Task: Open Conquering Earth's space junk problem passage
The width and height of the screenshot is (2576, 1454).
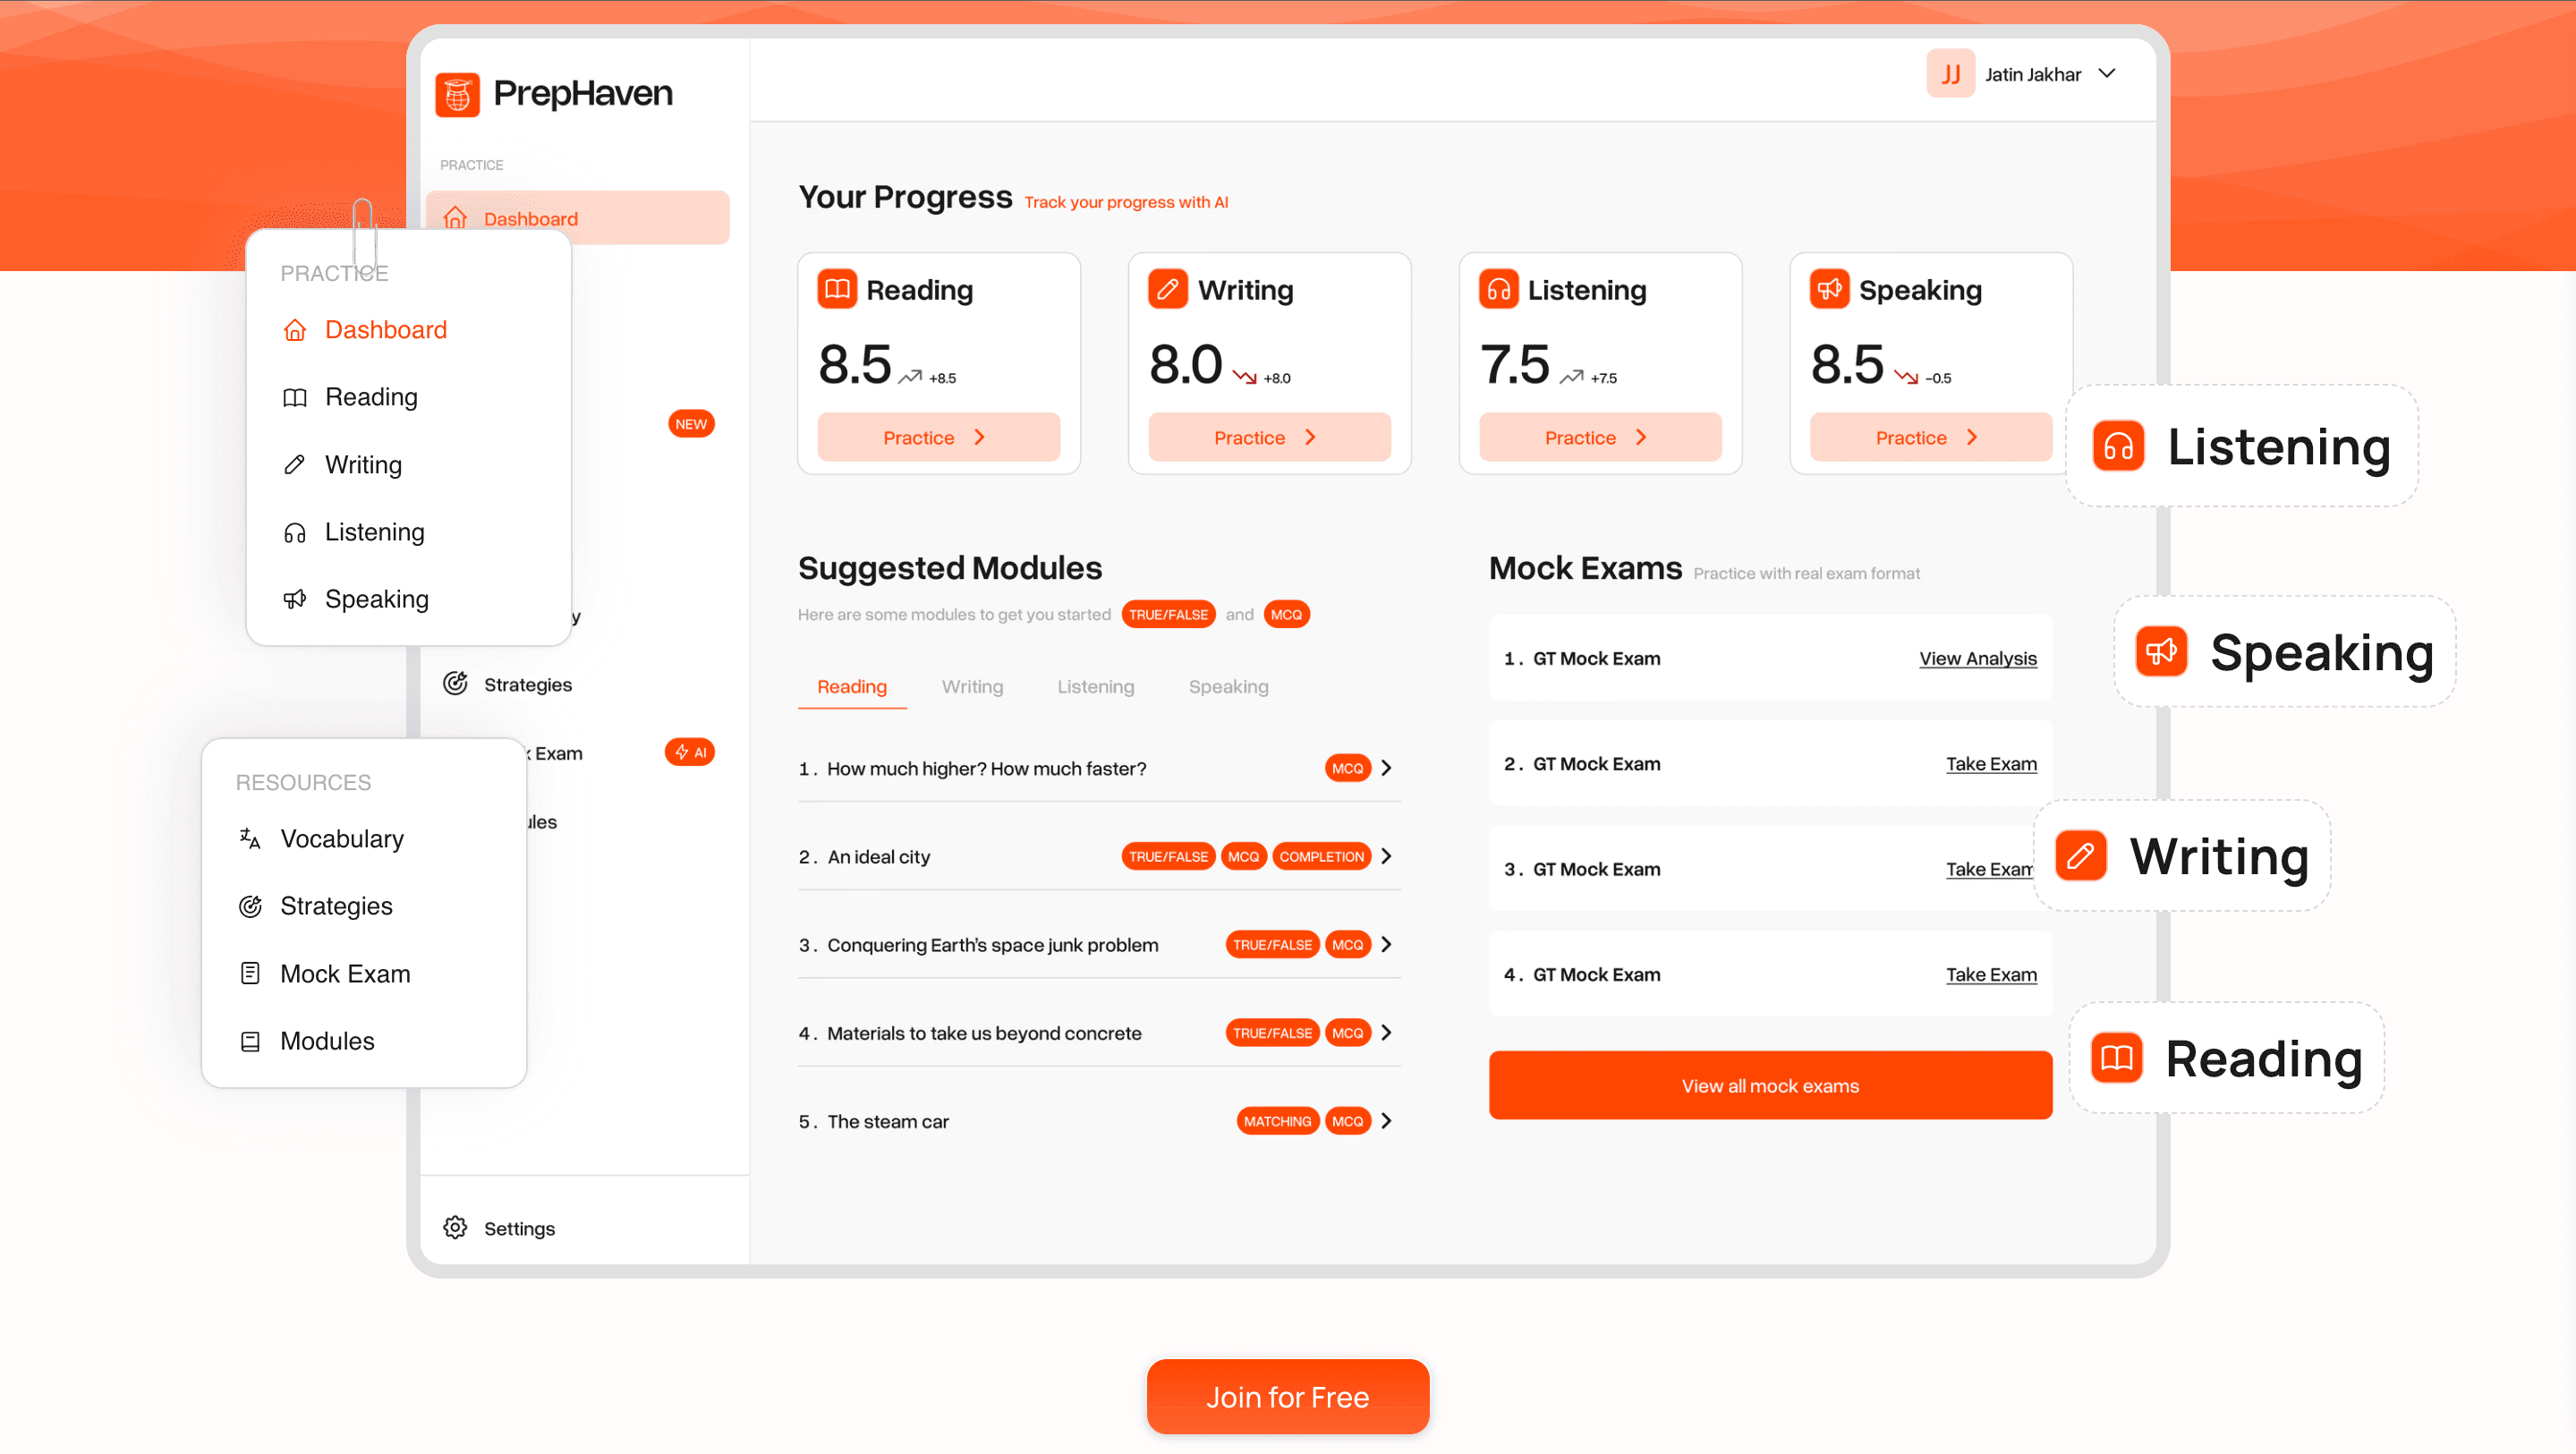Action: click(990, 945)
